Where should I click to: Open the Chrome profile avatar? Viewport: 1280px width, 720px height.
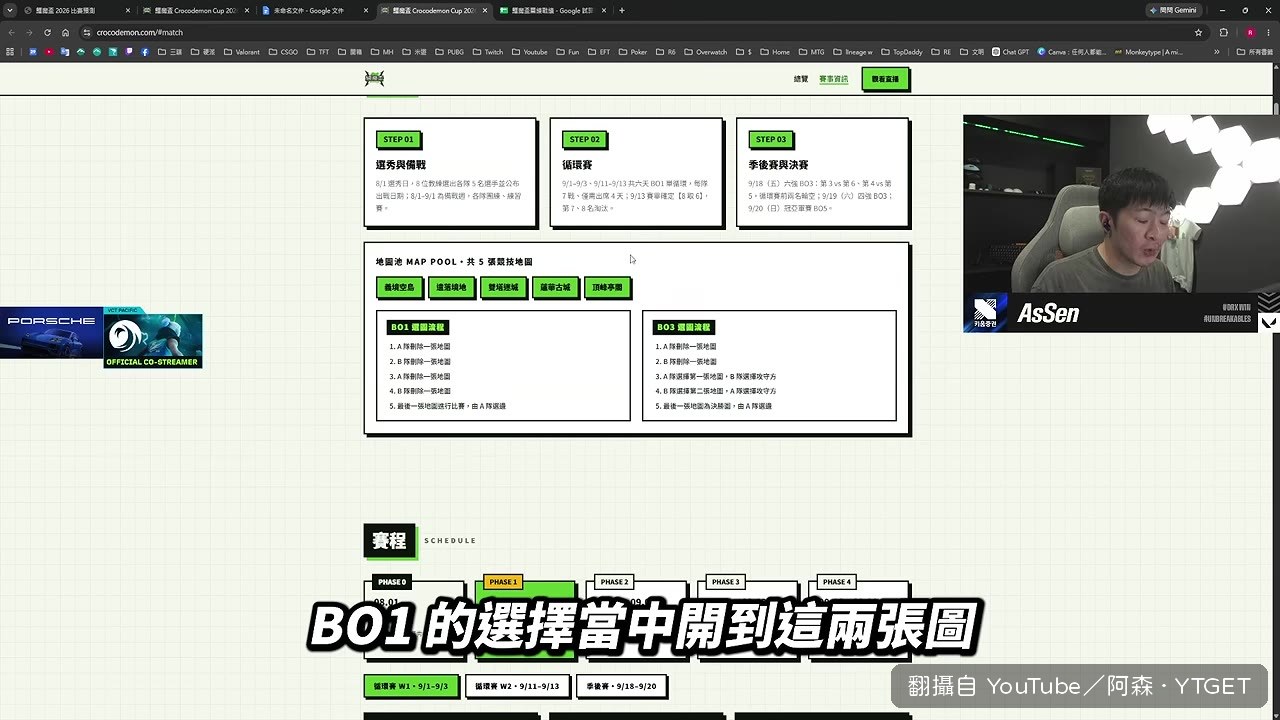tap(1250, 32)
